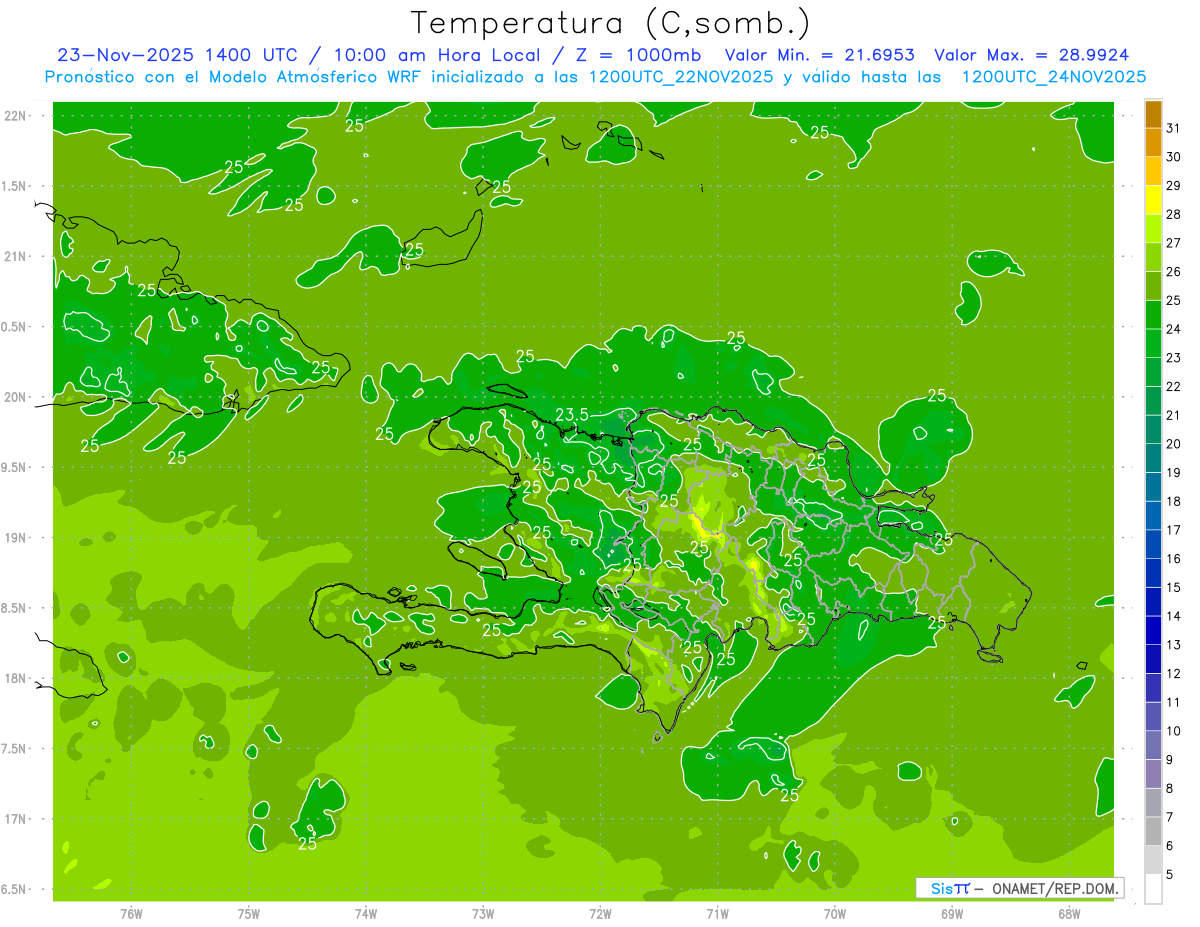1200x927 pixels.
Task: Click the 'SisPI - ONAMET/REP.DOM.' credit label
Action: [x=1019, y=888]
